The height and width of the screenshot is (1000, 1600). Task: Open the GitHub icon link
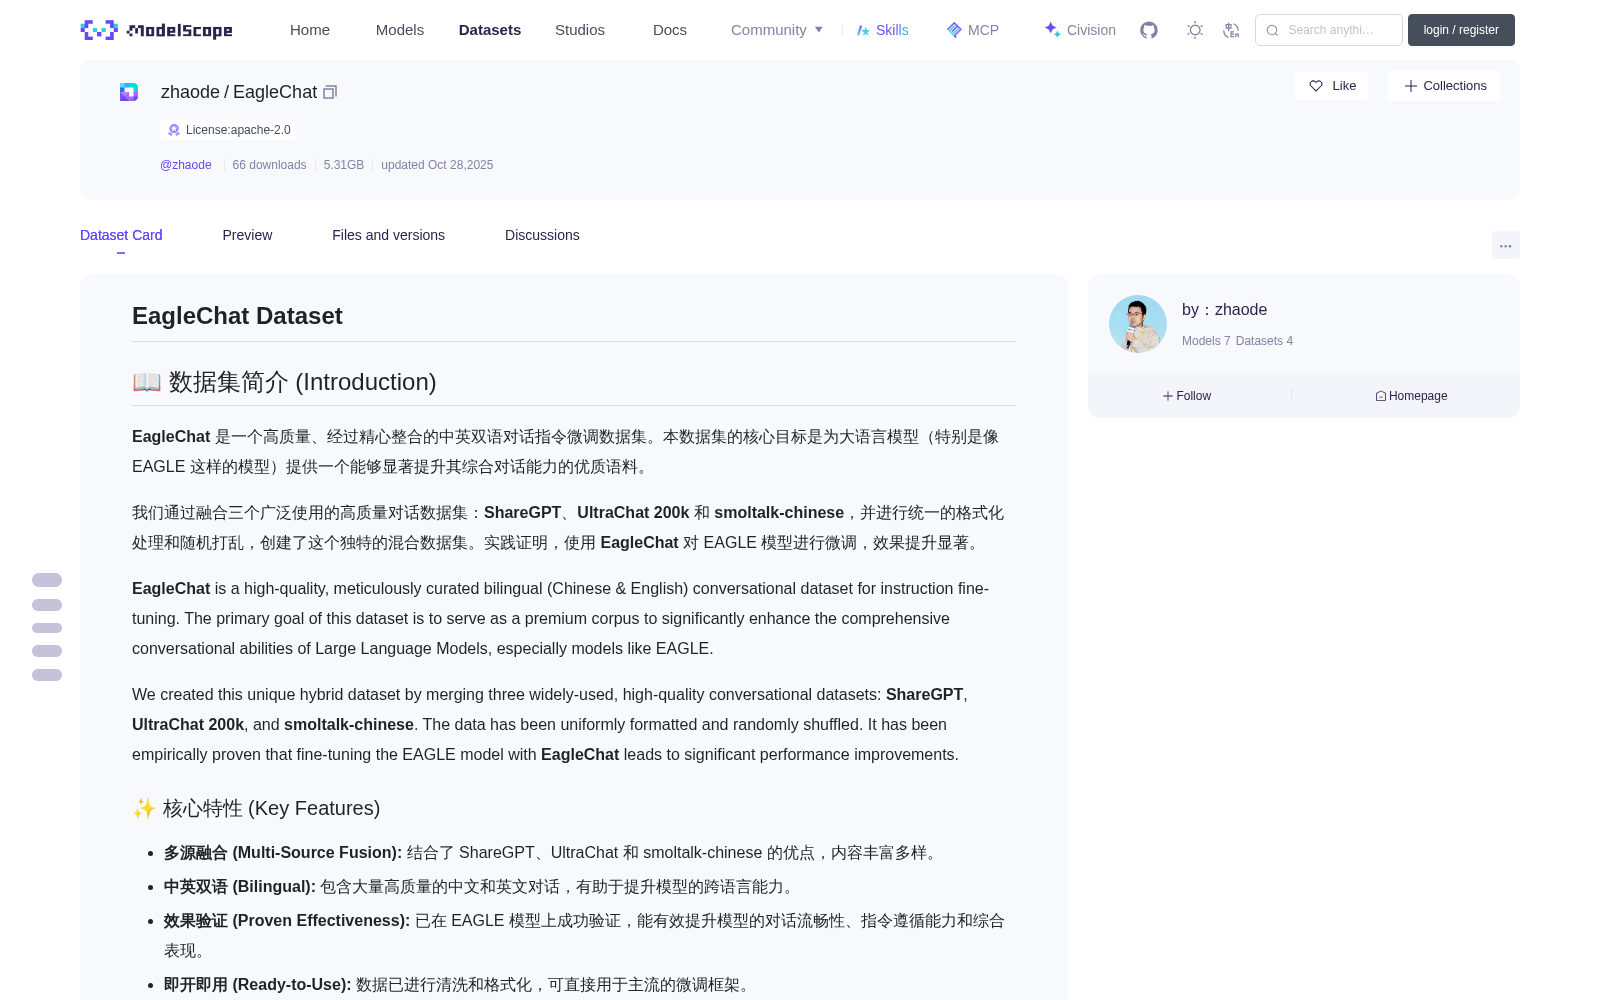tap(1149, 30)
